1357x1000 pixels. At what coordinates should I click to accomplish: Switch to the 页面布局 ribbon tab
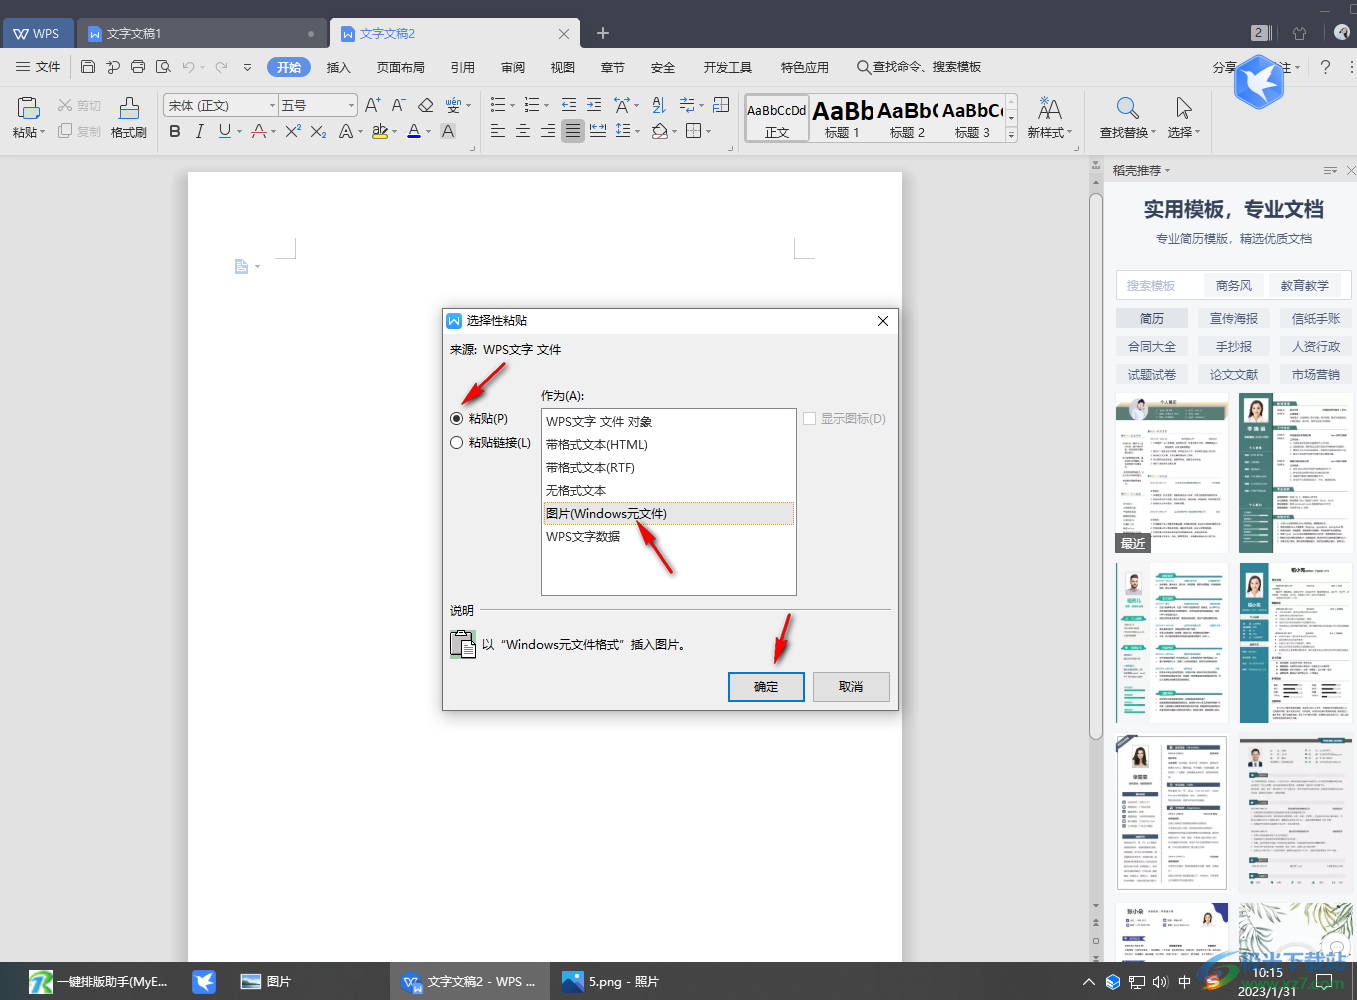[x=401, y=67]
